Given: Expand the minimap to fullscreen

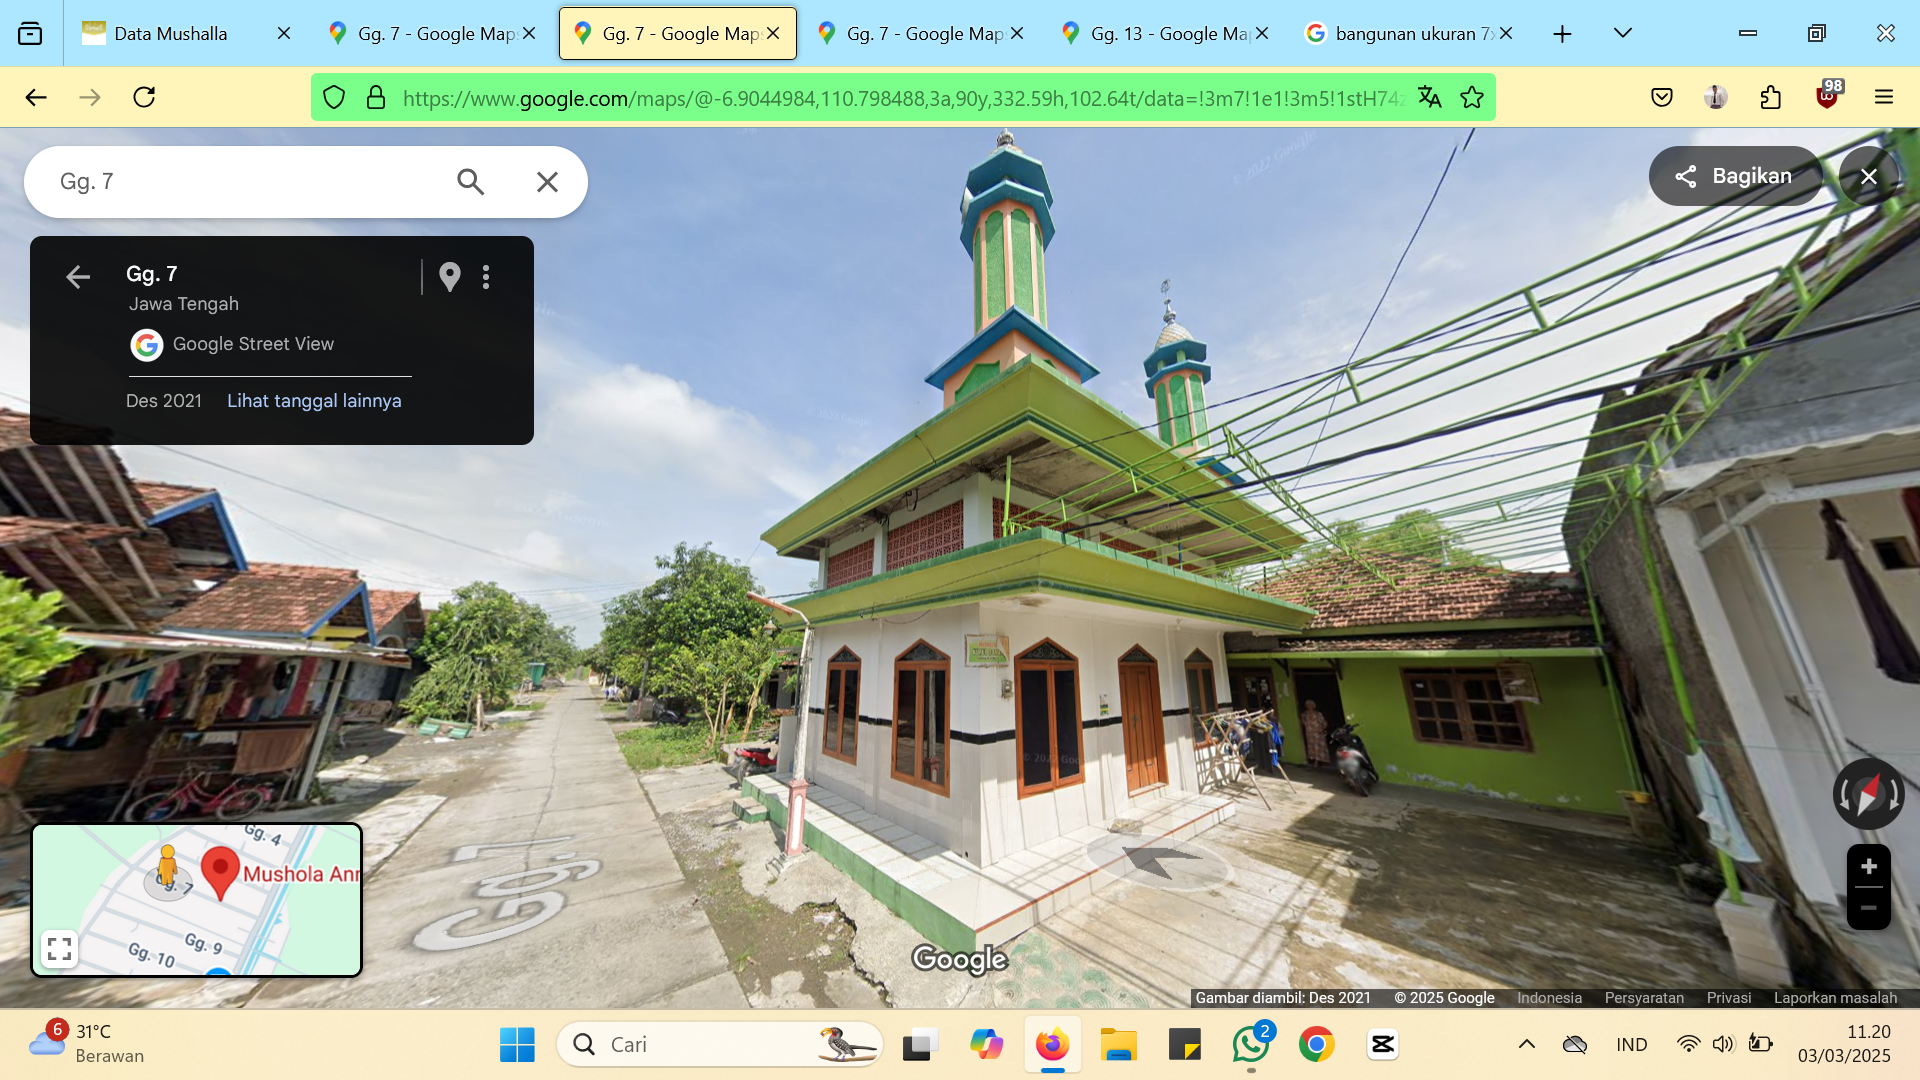Looking at the screenshot, I should (x=59, y=948).
